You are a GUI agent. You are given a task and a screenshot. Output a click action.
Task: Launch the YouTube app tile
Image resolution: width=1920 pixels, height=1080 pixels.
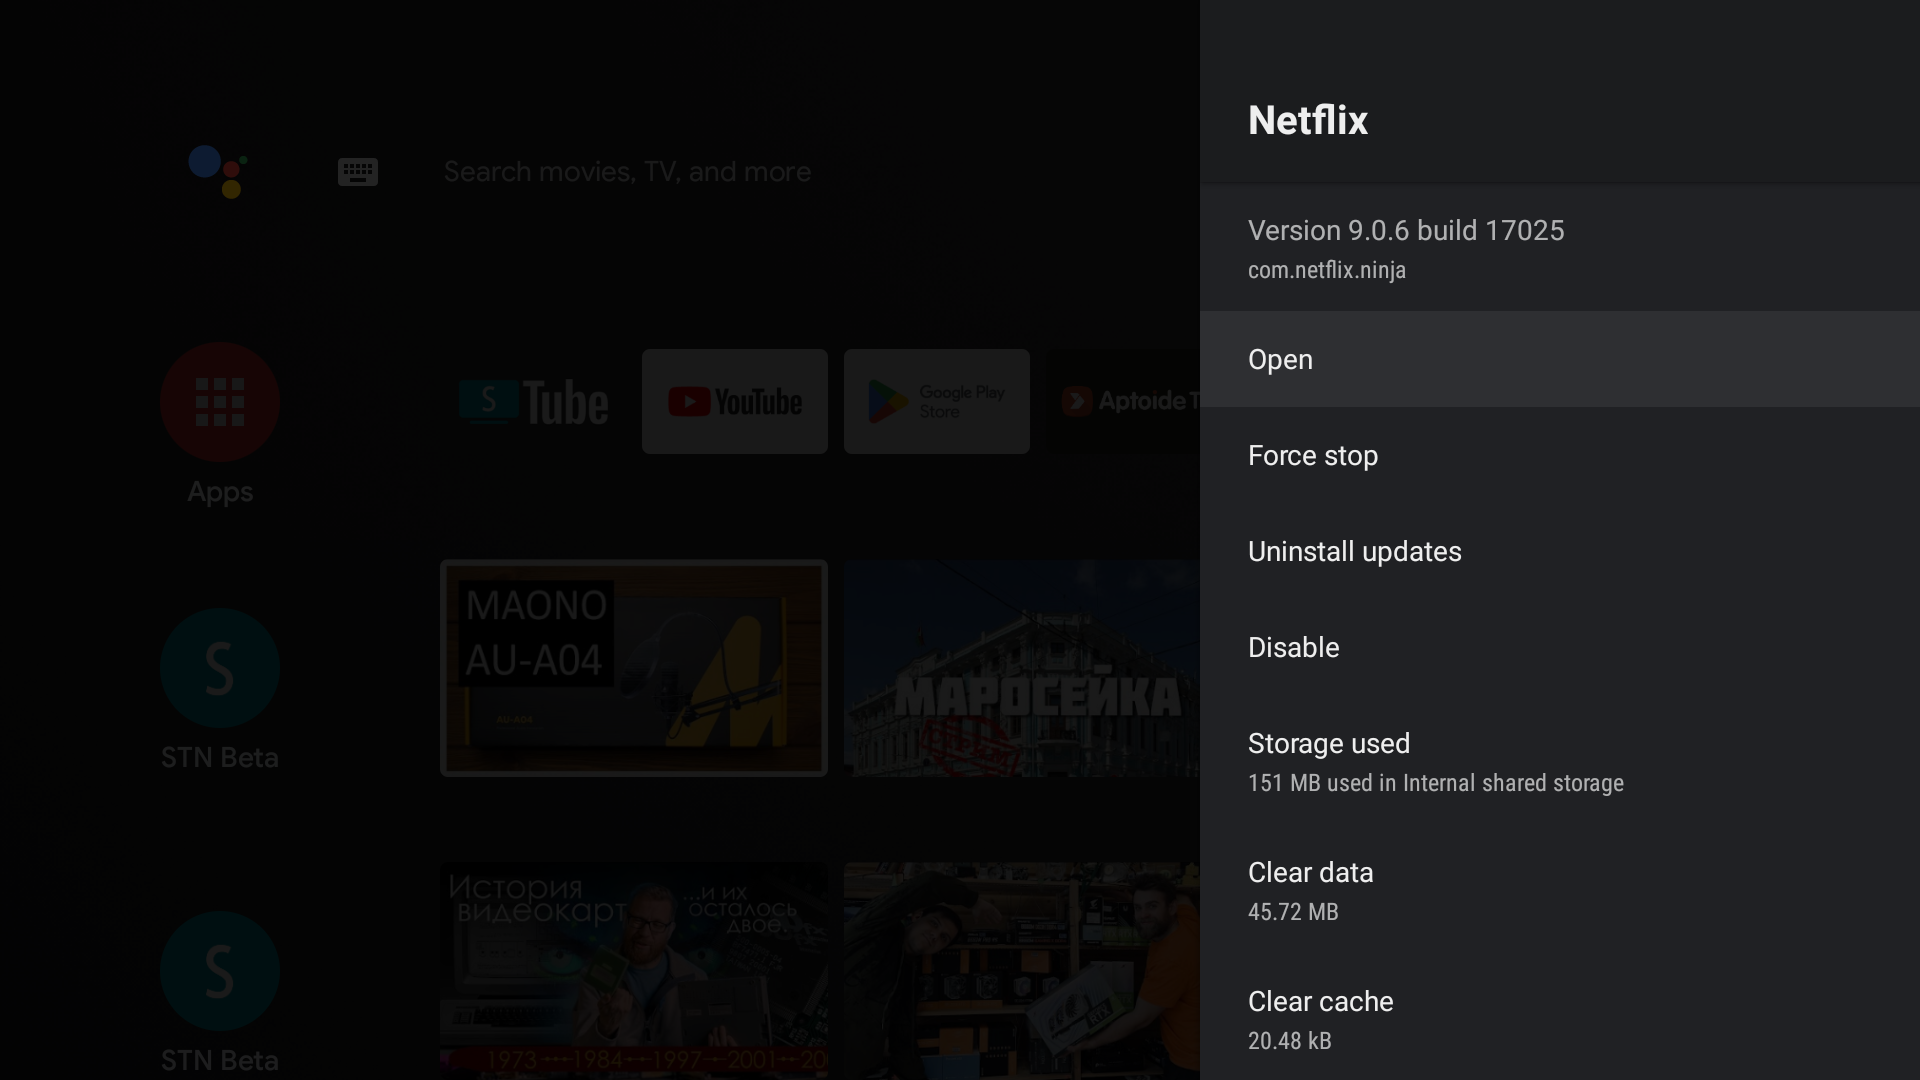[735, 401]
